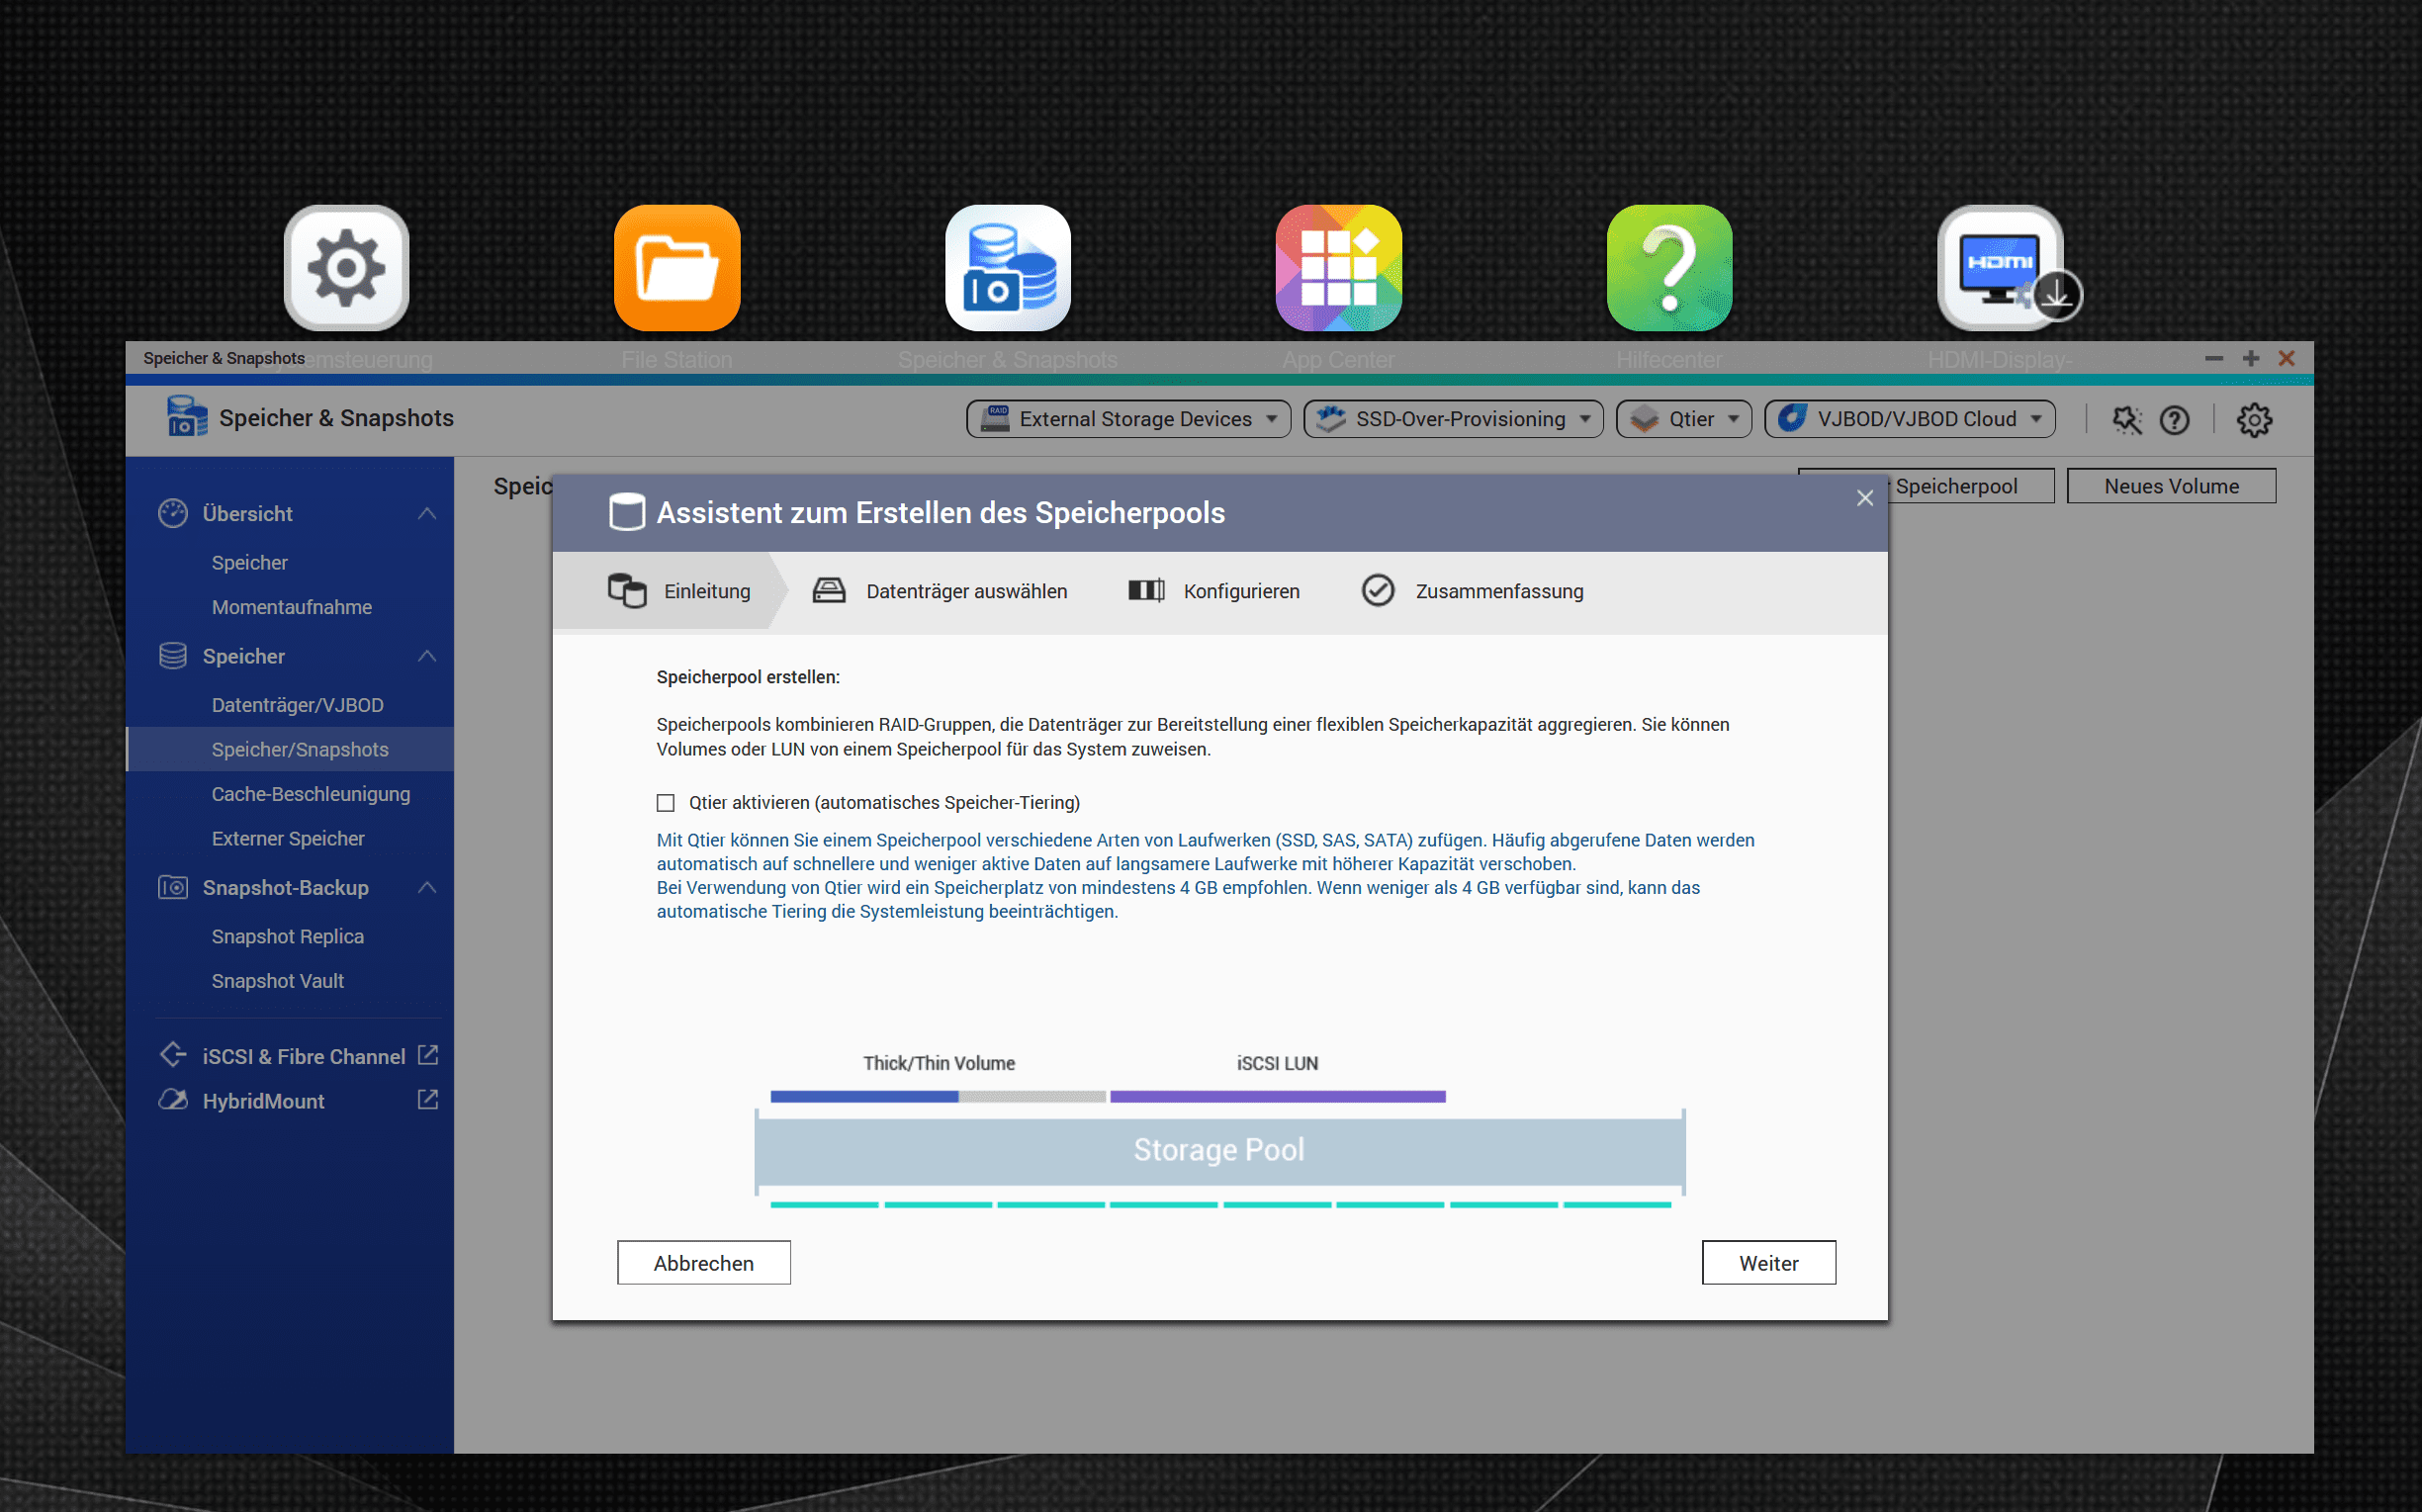Screen dimensions: 2422x1512
Task: Select Speicher under Übersicht in sidebar
Action: pos(250,563)
